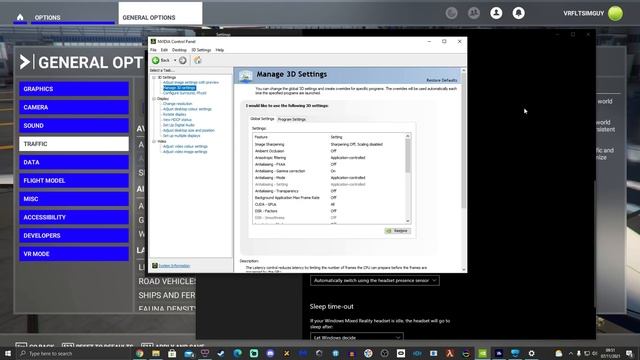Image resolution: width=640 pixels, height=360 pixels.
Task: Collapse the Display tree node
Action: pyautogui.click(x=154, y=99)
